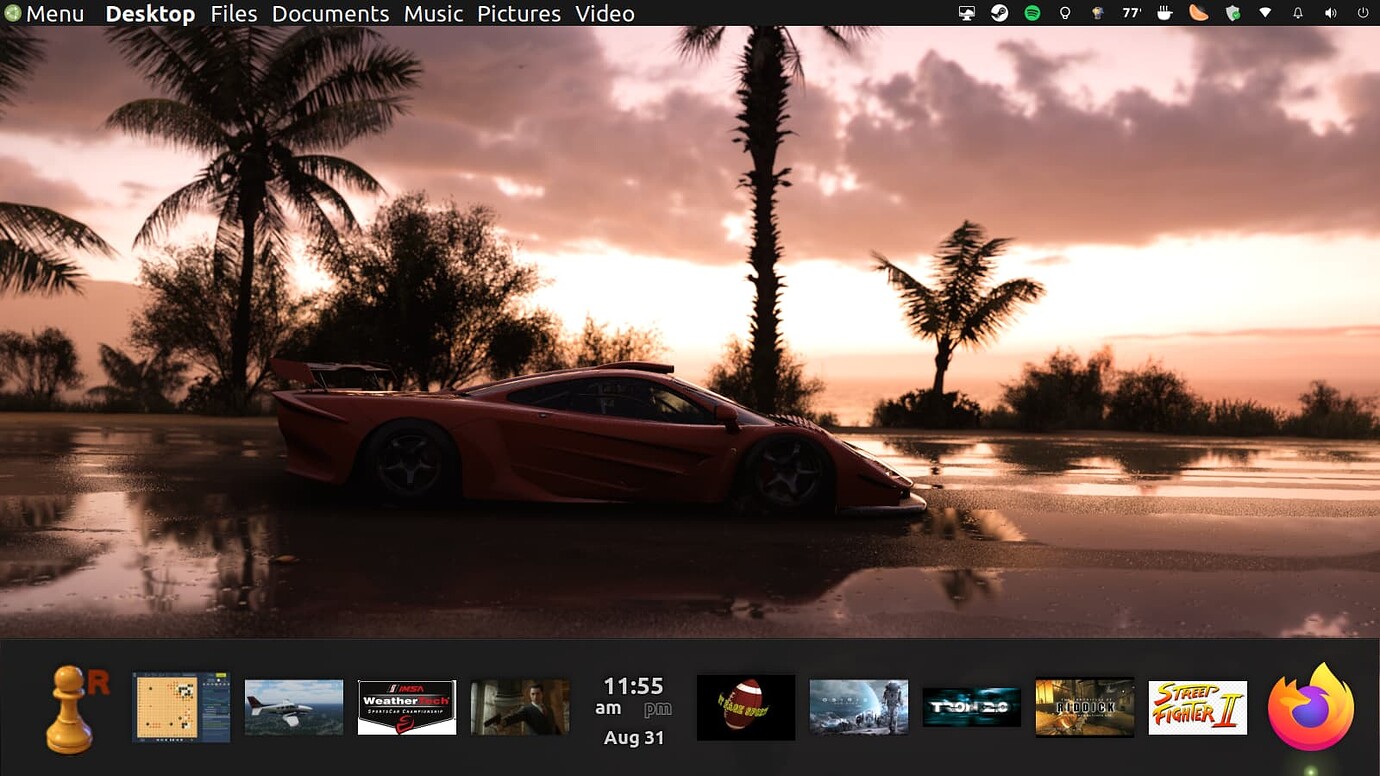
Task: Click the orange slice tray icon
Action: pyautogui.click(x=1198, y=13)
